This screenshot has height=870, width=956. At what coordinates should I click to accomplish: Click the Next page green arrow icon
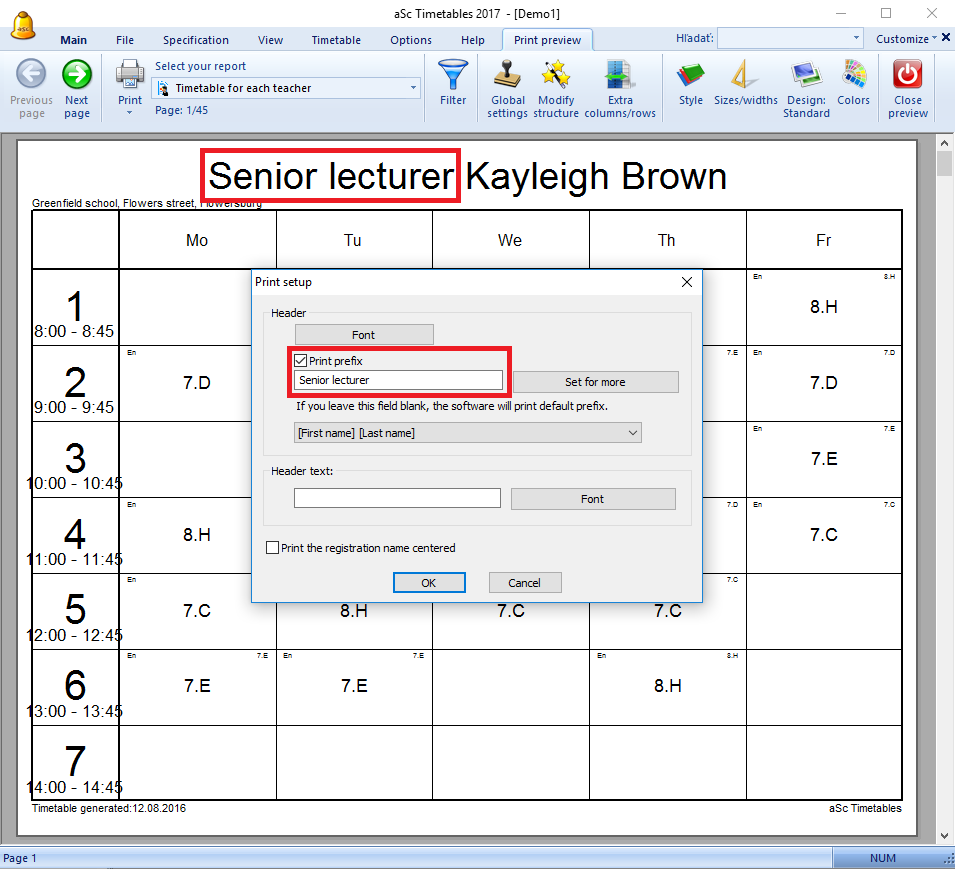click(x=77, y=75)
